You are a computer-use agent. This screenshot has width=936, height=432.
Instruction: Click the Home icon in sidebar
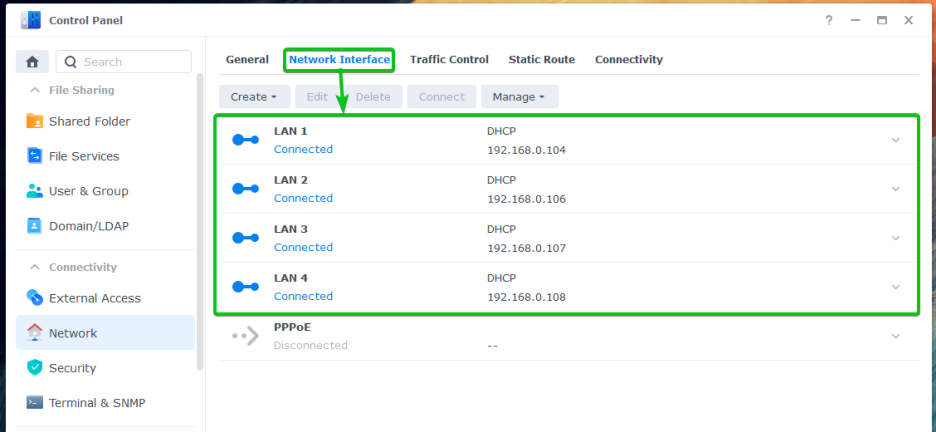click(32, 62)
